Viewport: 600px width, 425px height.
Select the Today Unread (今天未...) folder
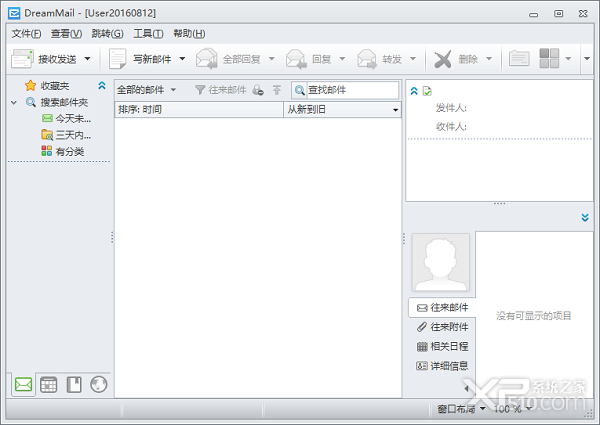coord(66,119)
